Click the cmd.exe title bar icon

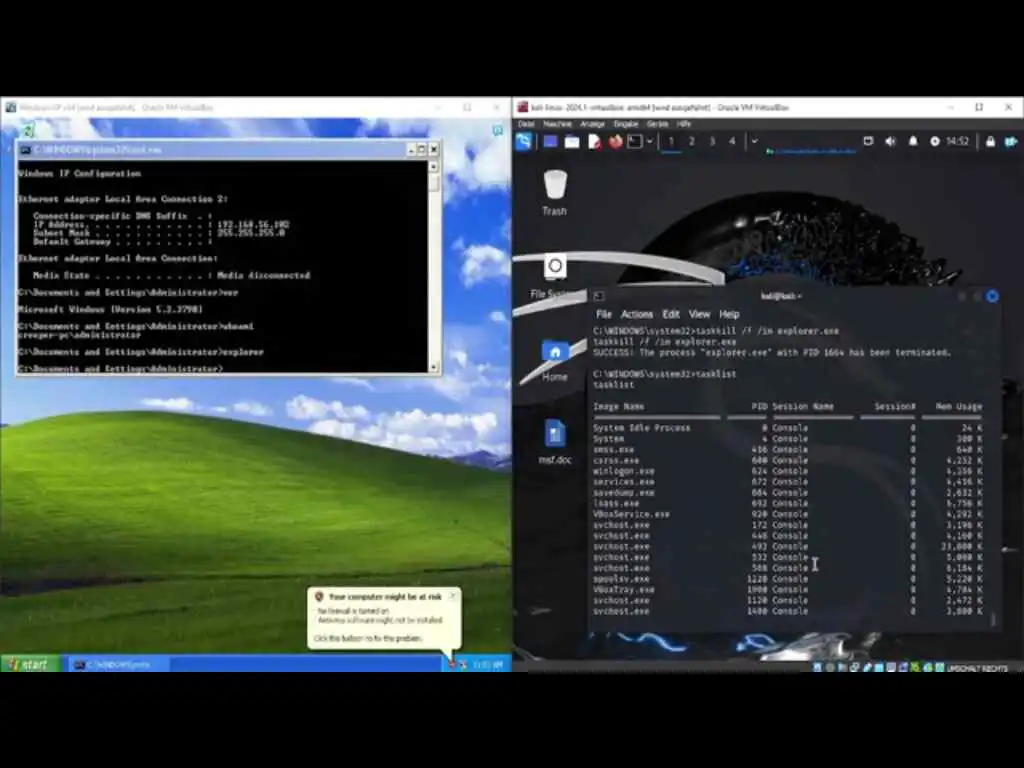25,150
